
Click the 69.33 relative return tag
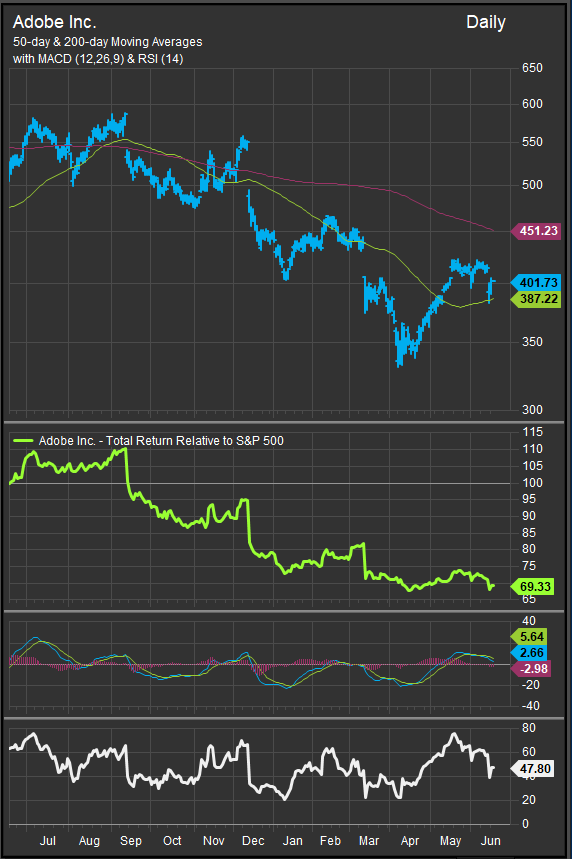(532, 586)
